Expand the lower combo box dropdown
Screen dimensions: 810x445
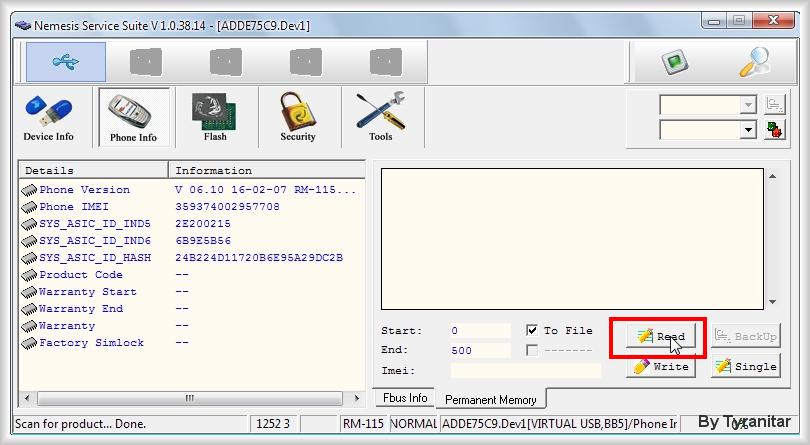[747, 130]
